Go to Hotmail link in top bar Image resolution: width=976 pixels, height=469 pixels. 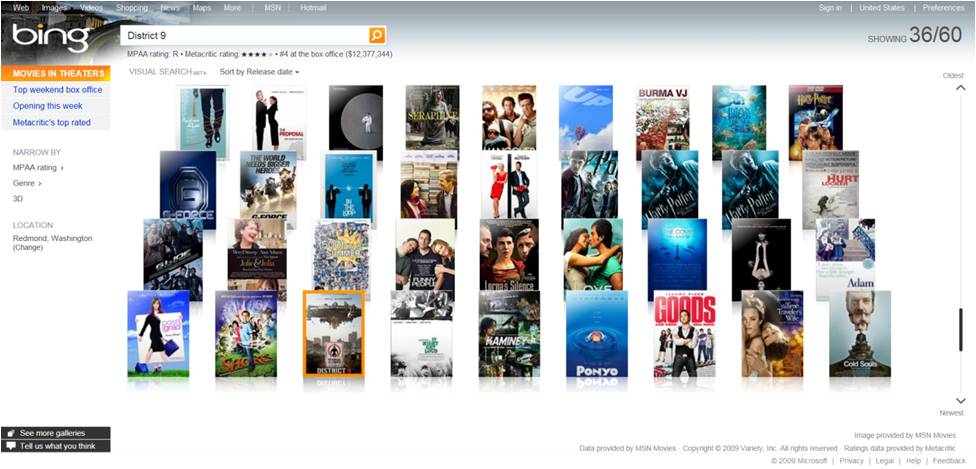point(313,8)
